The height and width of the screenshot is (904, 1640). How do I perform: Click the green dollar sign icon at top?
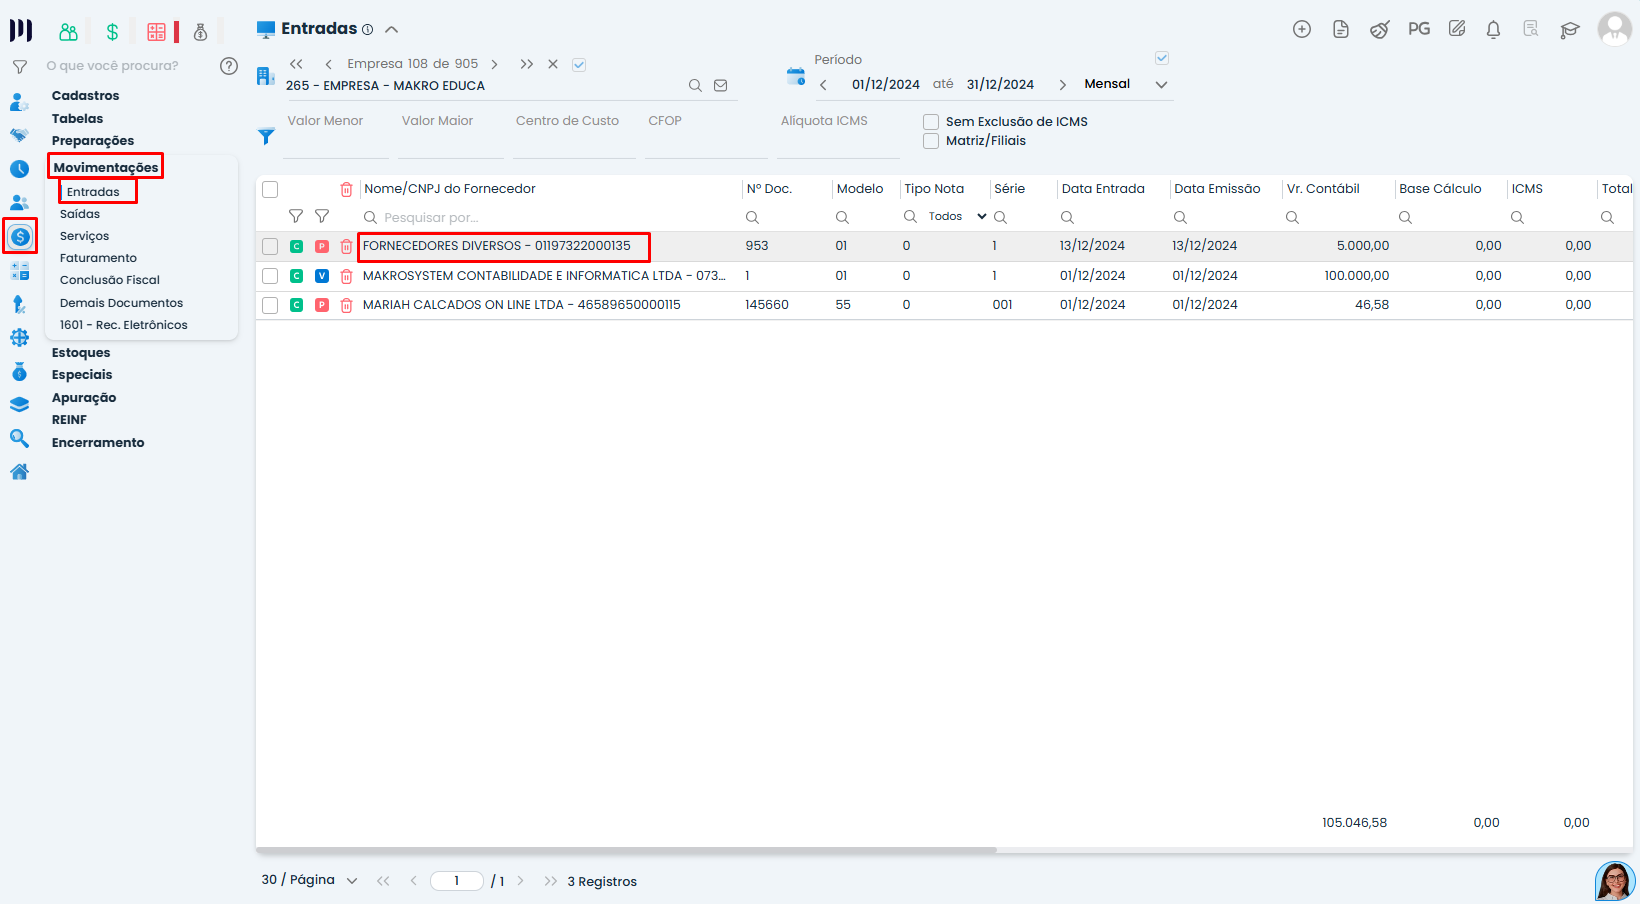[112, 32]
